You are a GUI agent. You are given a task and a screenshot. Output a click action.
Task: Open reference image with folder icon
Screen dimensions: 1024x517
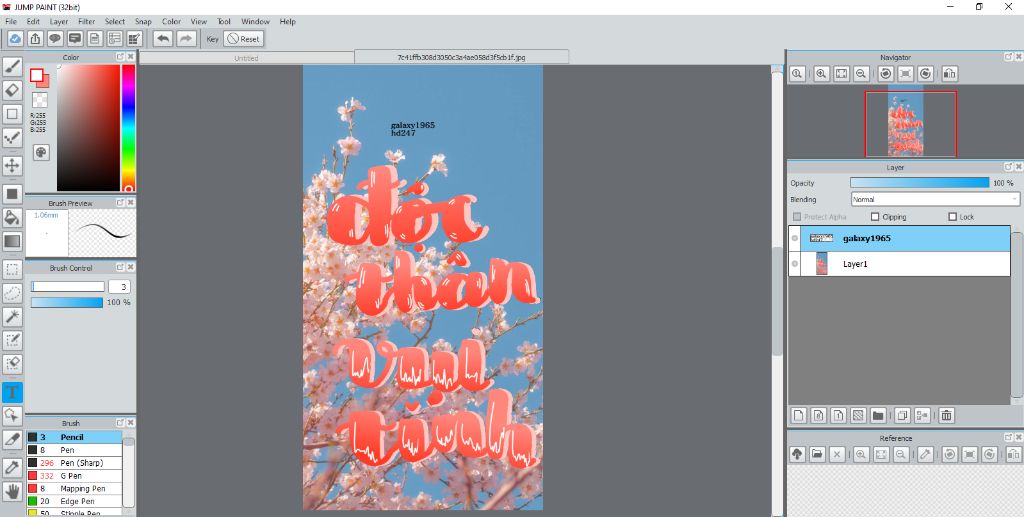(817, 454)
